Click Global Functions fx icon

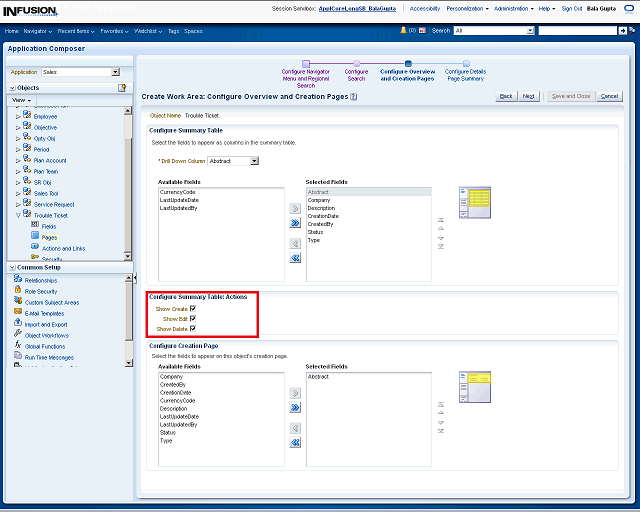tap(18, 346)
